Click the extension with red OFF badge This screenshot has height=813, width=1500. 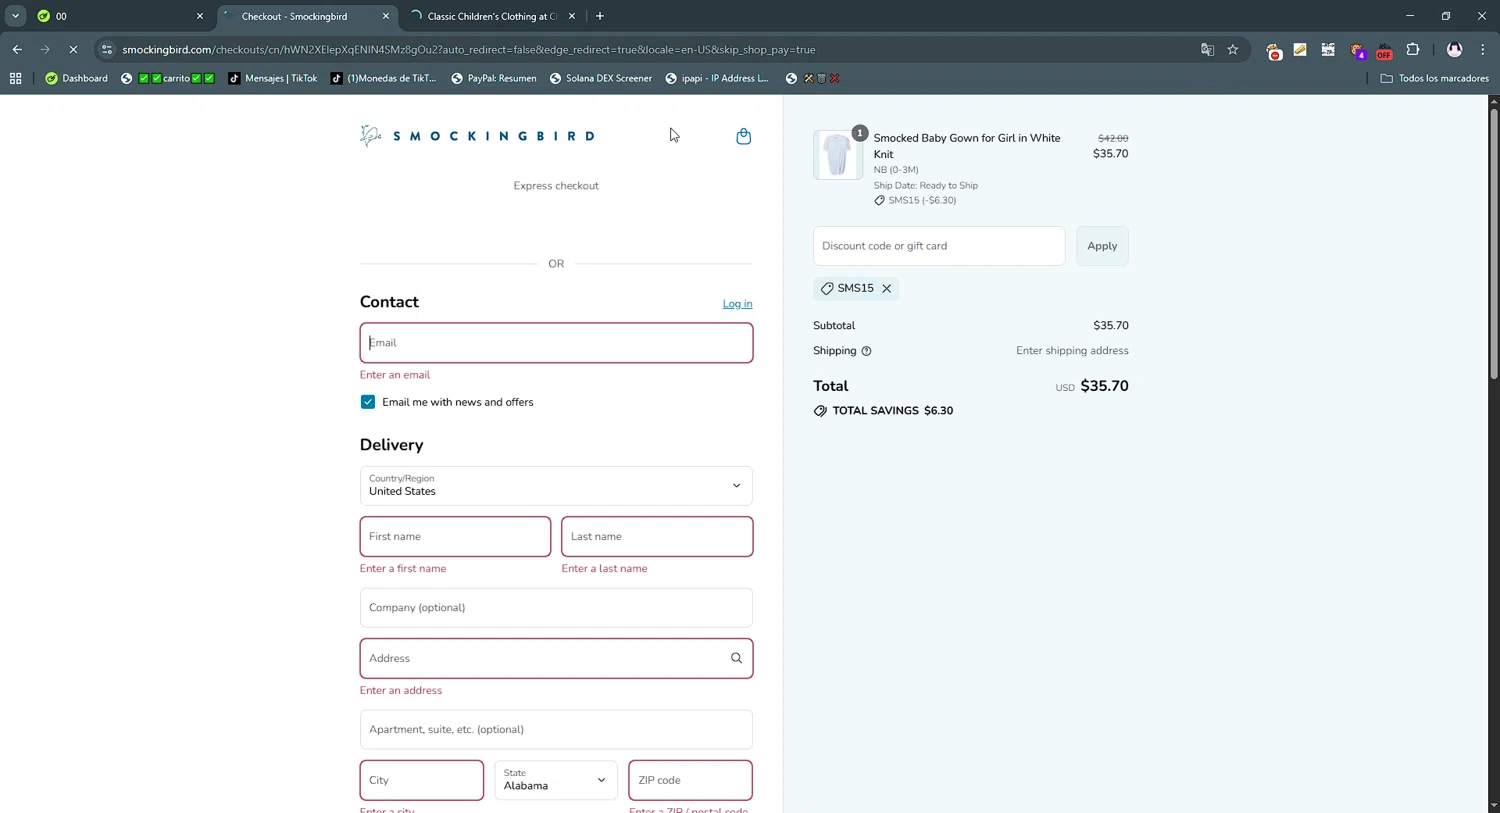[1384, 50]
